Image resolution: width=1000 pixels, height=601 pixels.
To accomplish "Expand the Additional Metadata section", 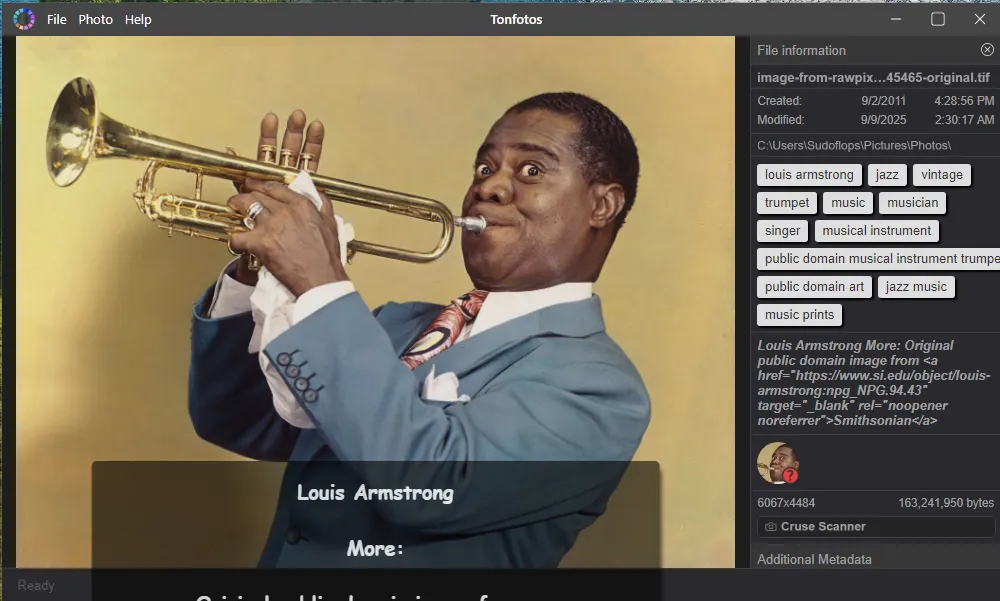I will (x=814, y=560).
